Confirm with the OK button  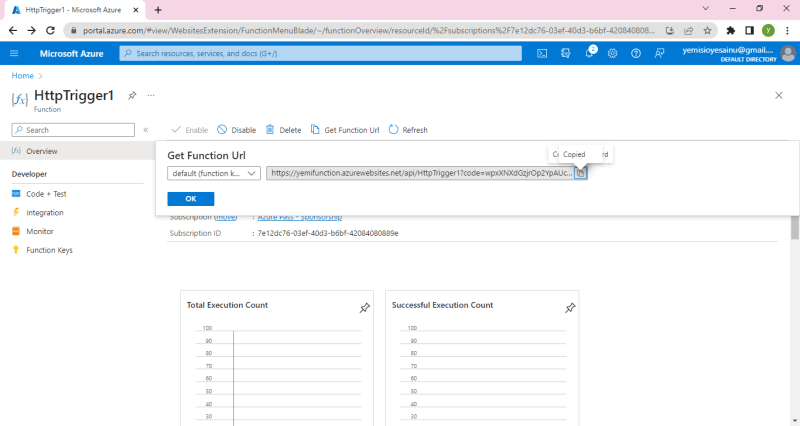(191, 199)
